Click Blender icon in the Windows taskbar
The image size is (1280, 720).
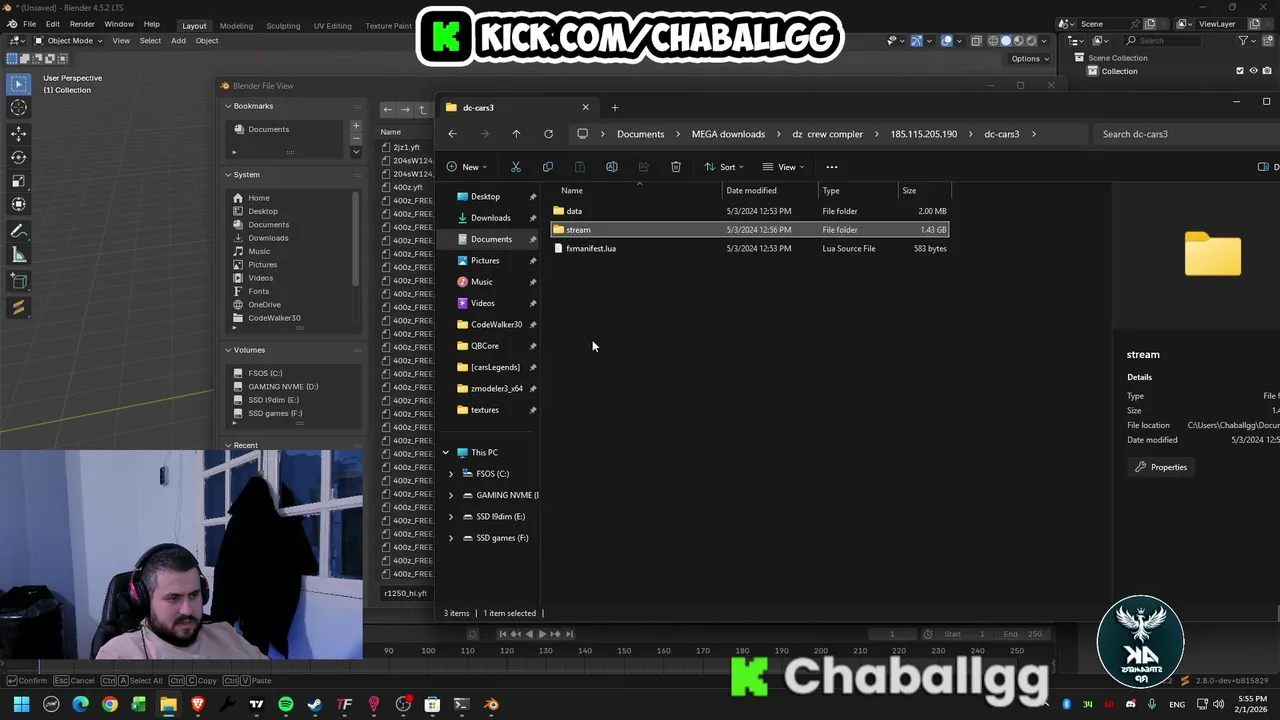pos(491,704)
